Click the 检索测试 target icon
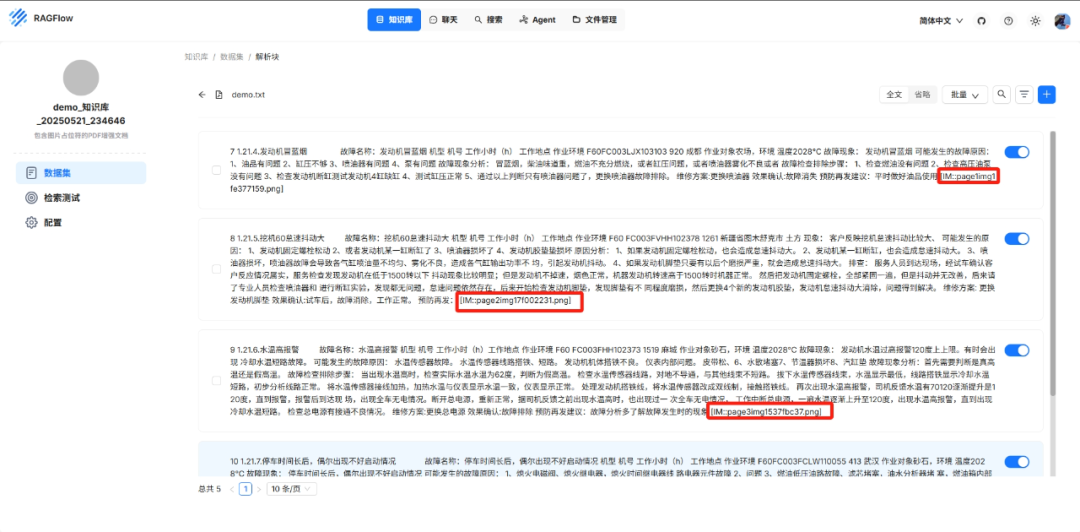This screenshot has height=532, width=1080. click(x=31, y=198)
